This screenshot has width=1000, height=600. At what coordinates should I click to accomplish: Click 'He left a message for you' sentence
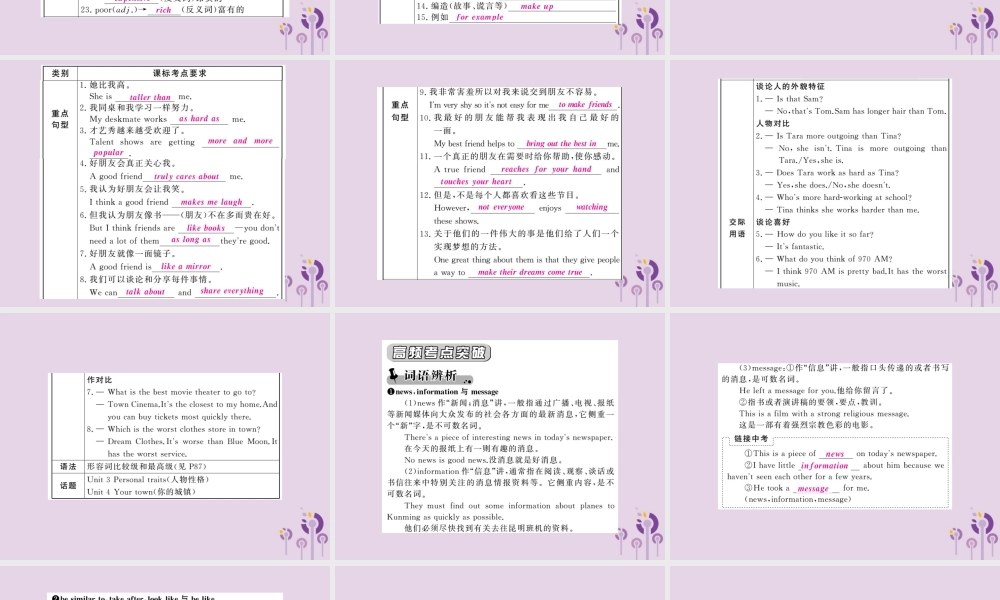[816, 390]
